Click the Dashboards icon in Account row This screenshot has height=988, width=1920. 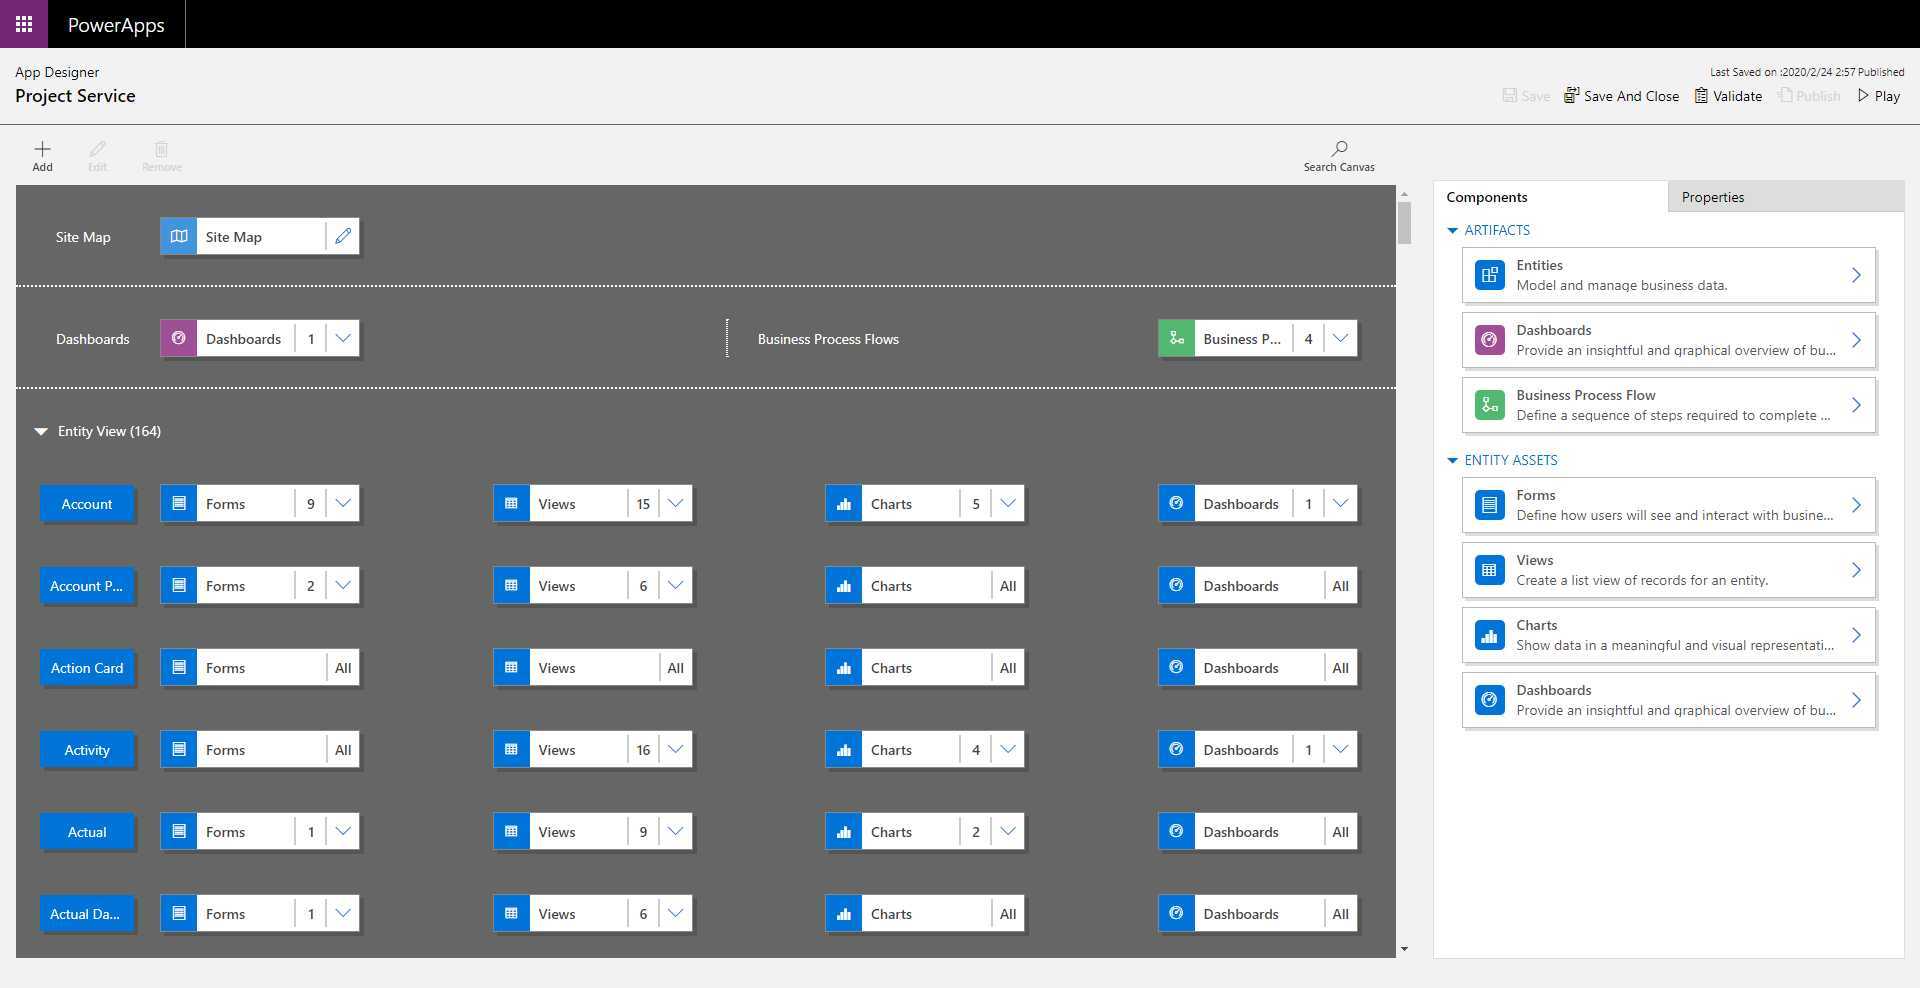1176,504
